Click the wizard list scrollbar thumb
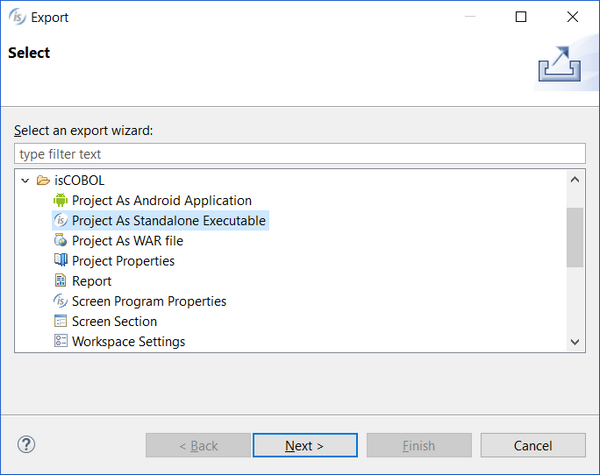Screen dimensions: 600x475 click(575, 237)
